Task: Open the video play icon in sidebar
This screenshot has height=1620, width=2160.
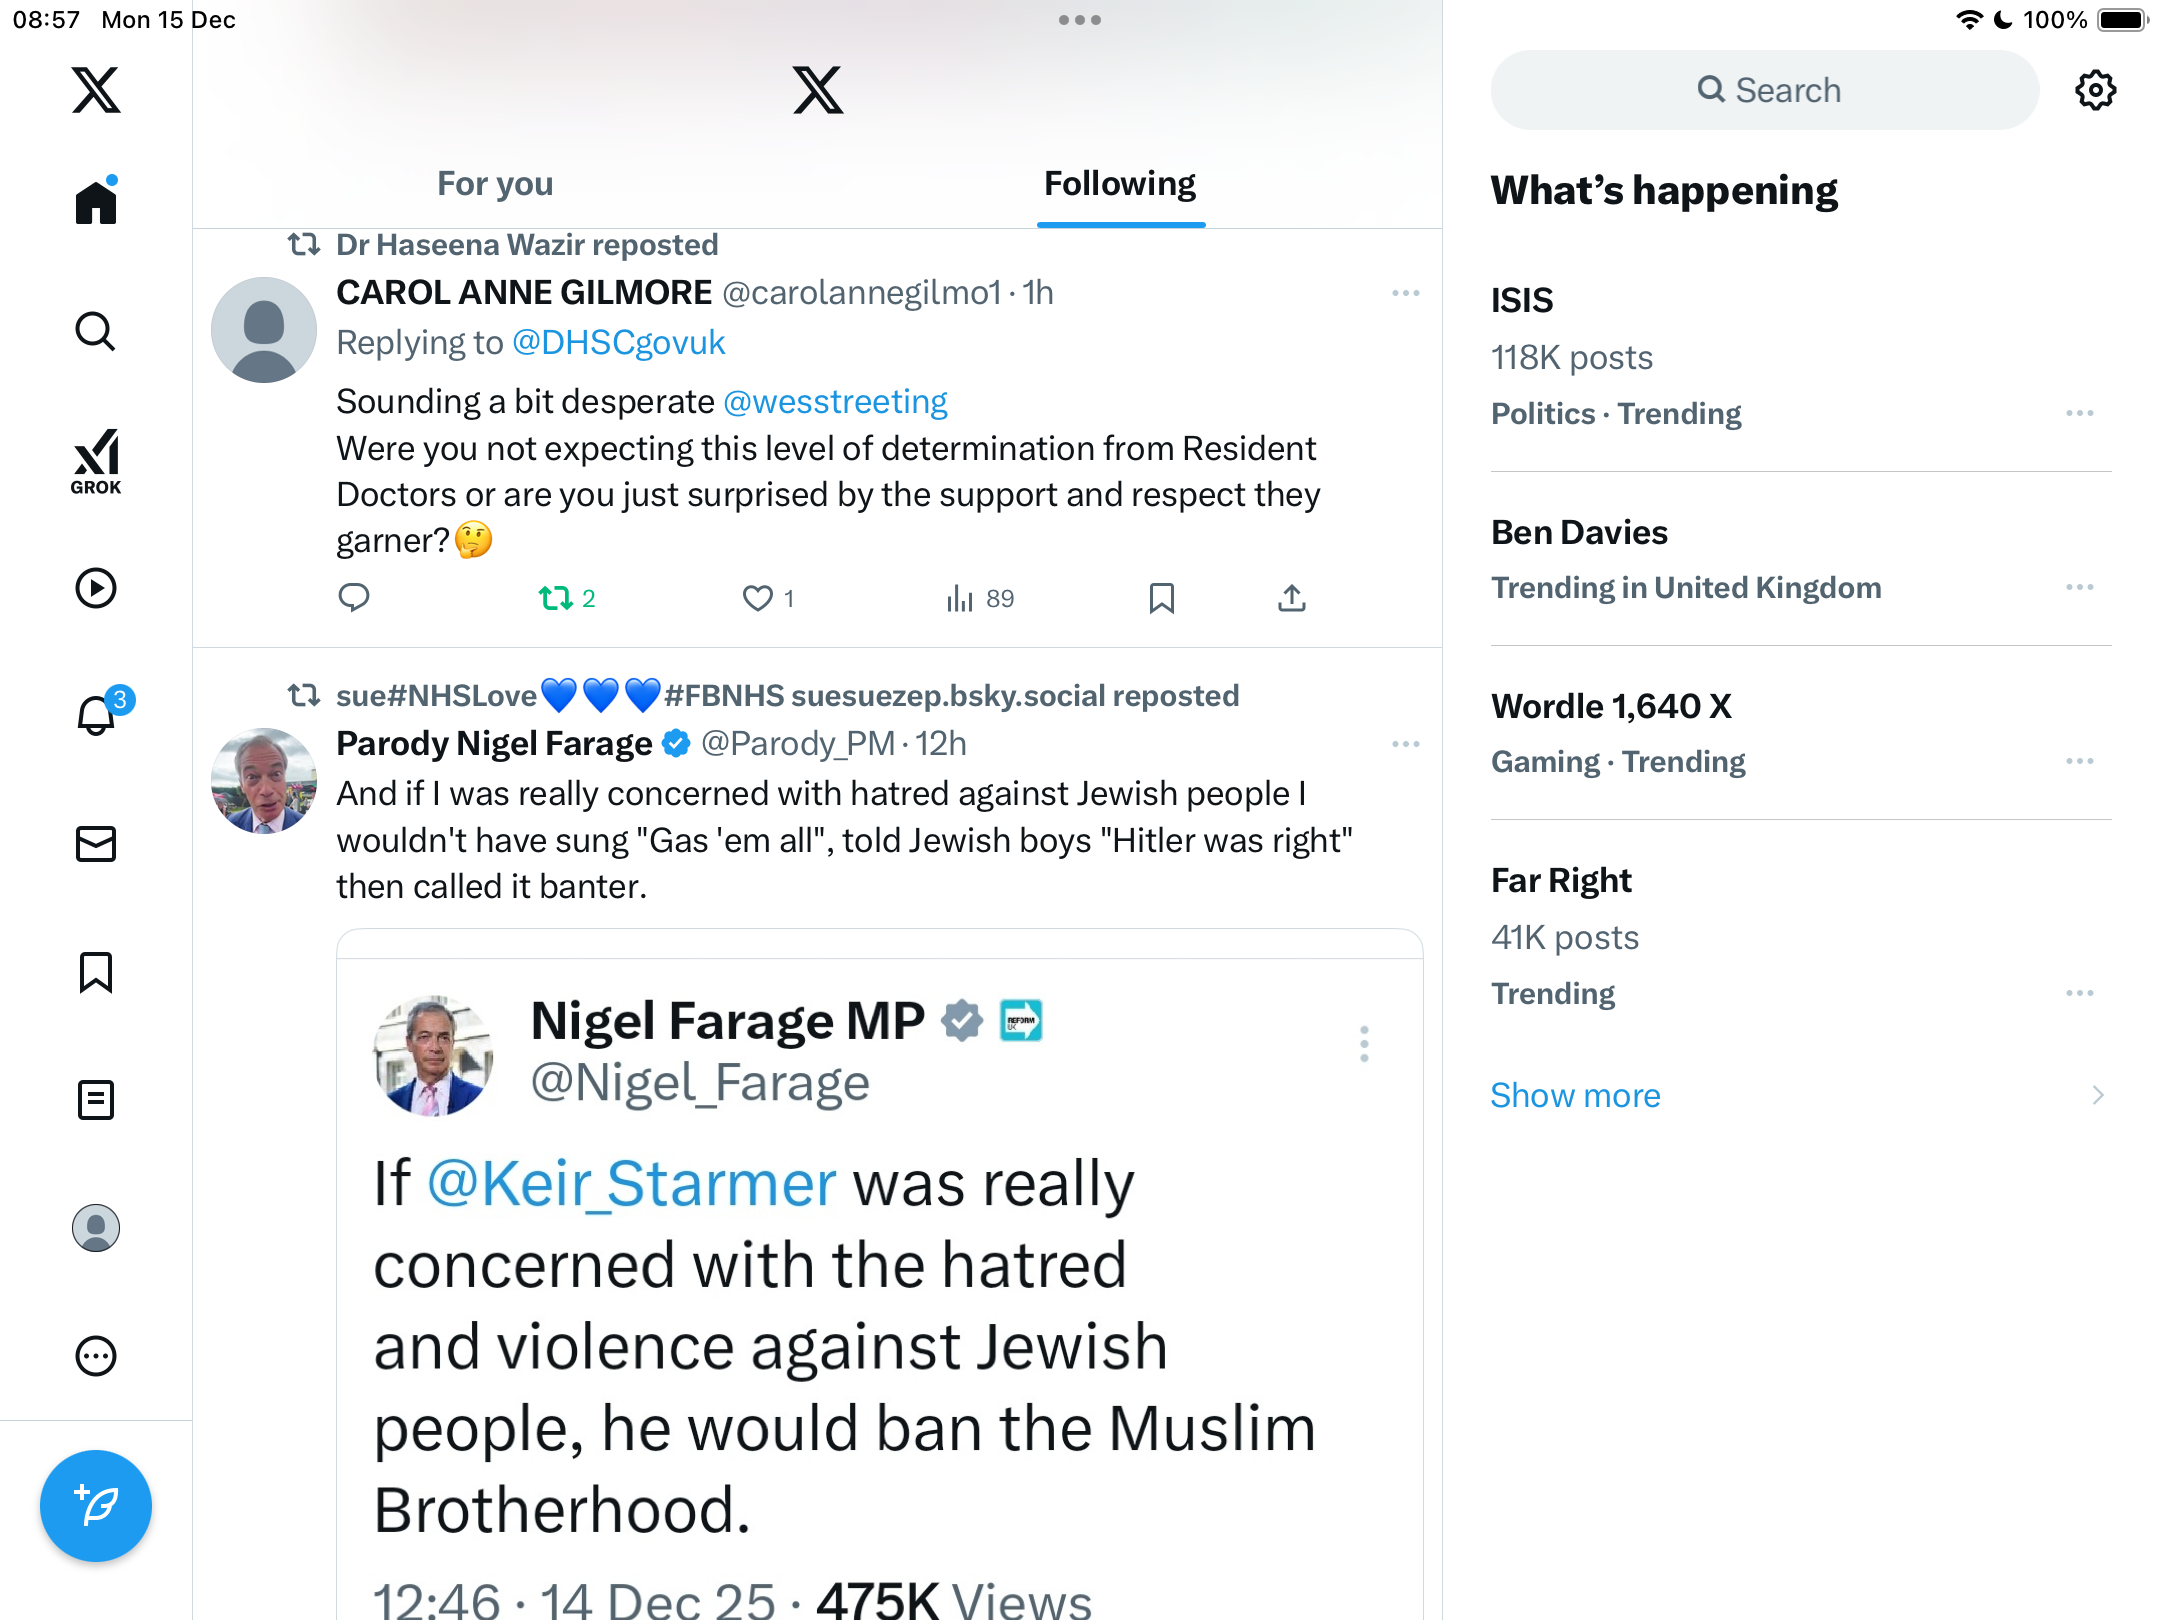Action: (x=96, y=588)
